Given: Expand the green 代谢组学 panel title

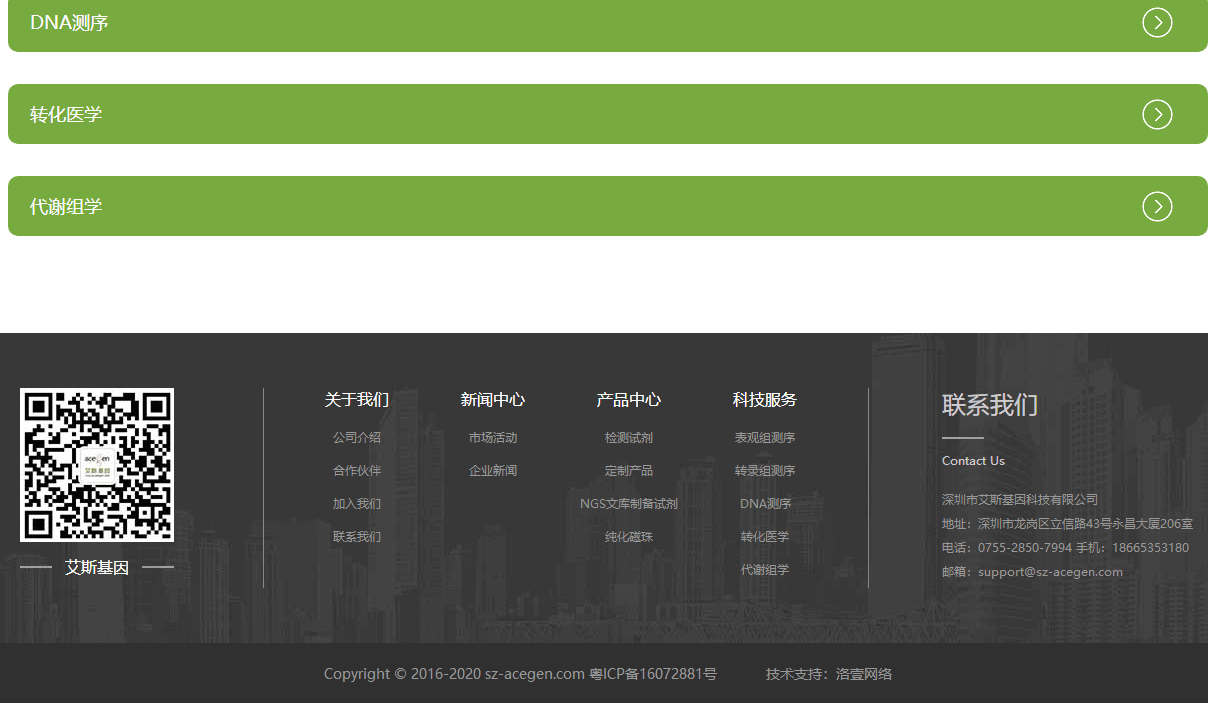Looking at the screenshot, I should [x=66, y=207].
